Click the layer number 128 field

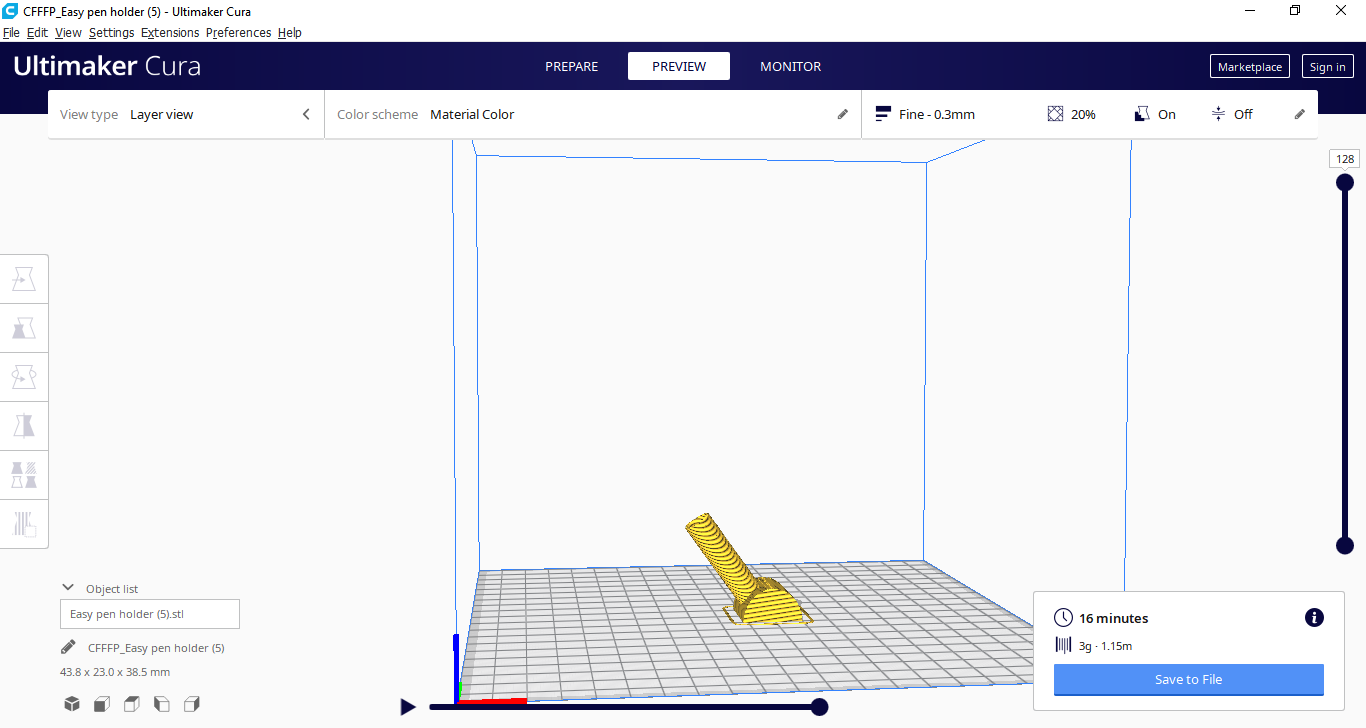tap(1345, 159)
